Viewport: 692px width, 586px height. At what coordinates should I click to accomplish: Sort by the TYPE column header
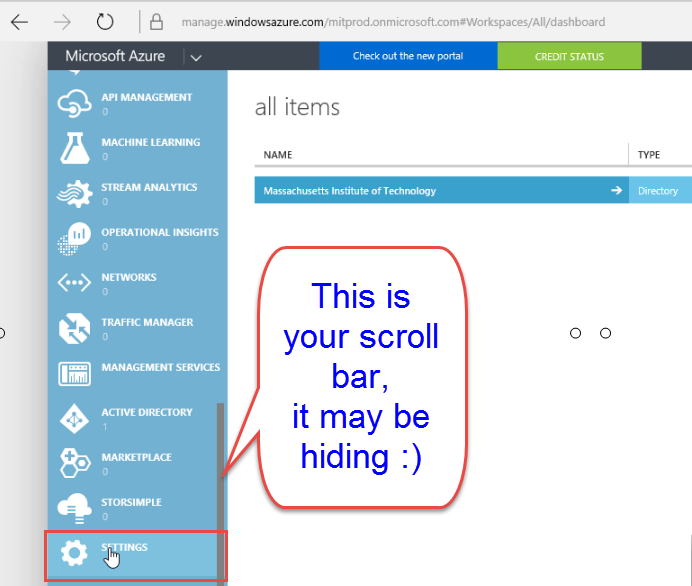tap(649, 155)
